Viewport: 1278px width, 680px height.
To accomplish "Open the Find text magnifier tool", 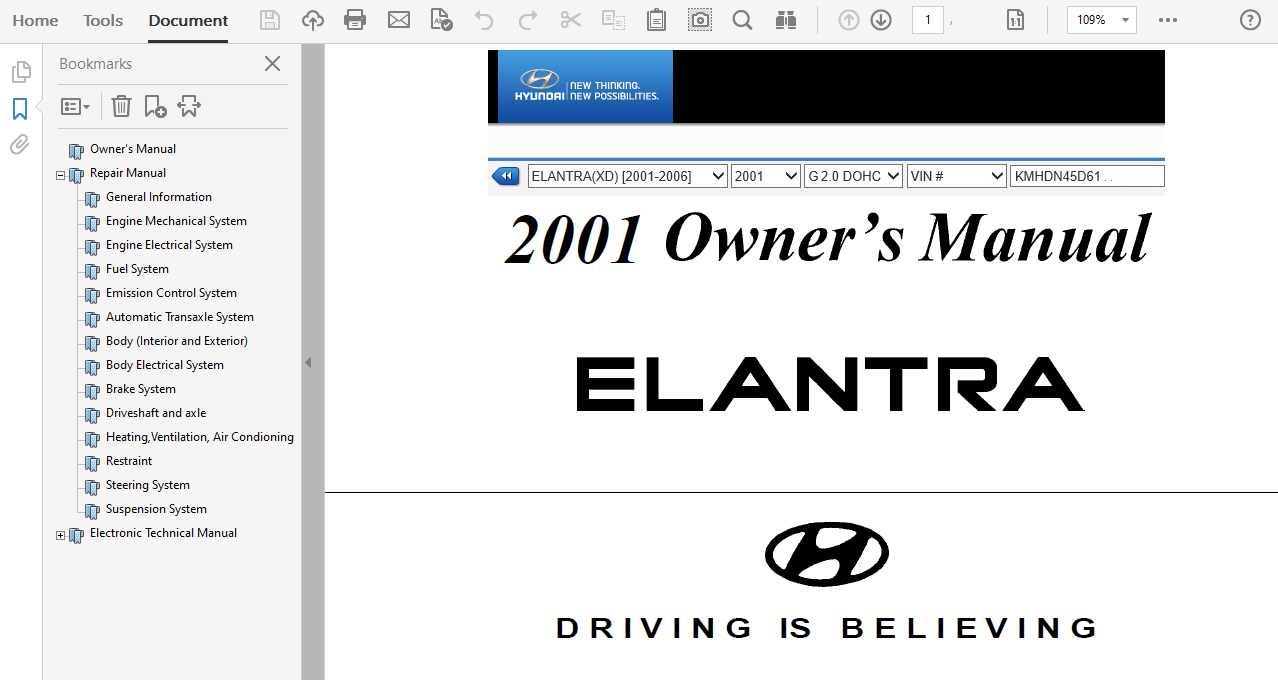I will point(742,20).
